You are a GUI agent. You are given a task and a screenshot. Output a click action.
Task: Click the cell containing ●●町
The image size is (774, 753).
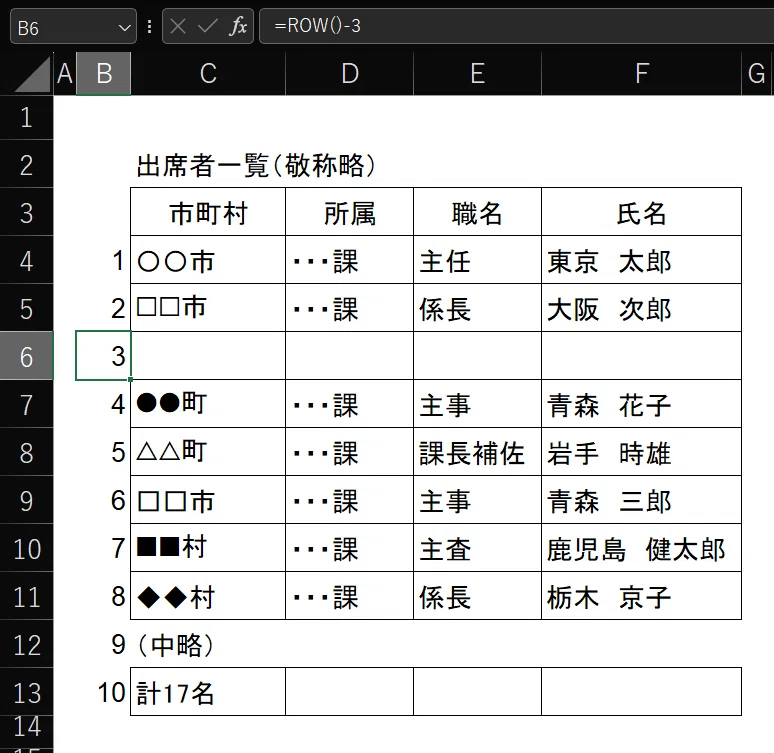tap(208, 404)
